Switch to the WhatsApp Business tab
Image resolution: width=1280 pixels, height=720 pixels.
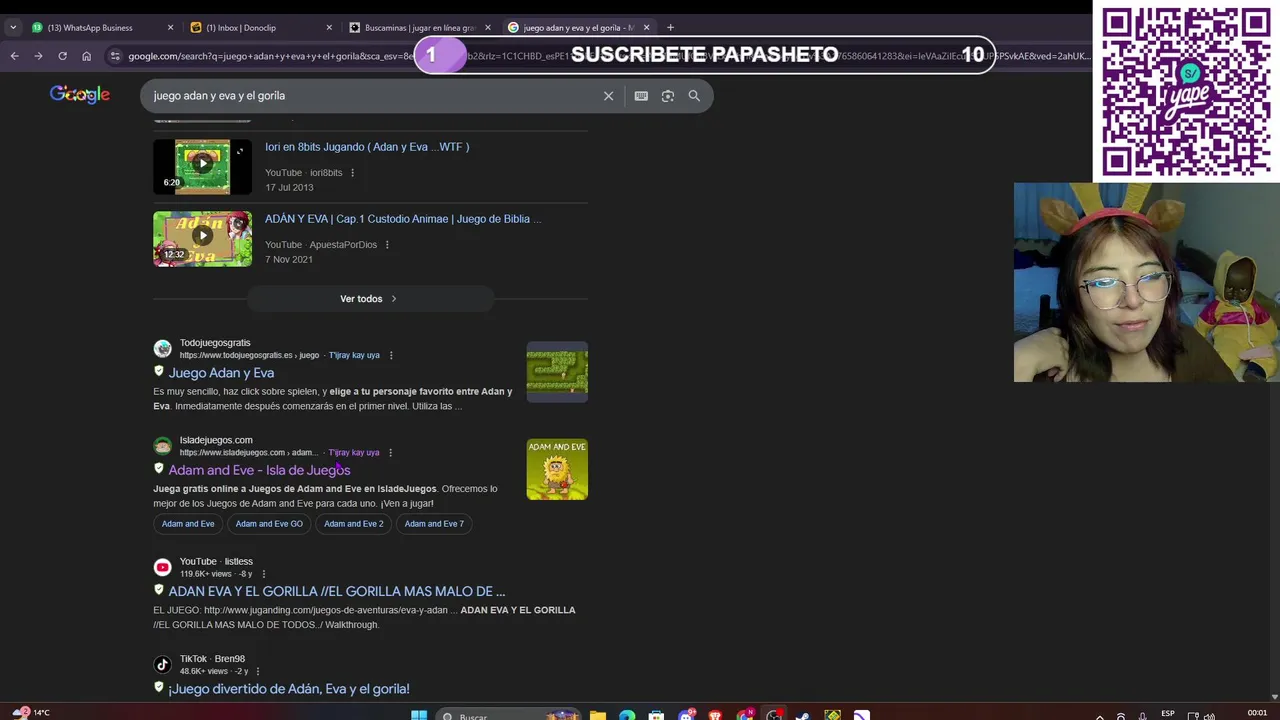100,27
